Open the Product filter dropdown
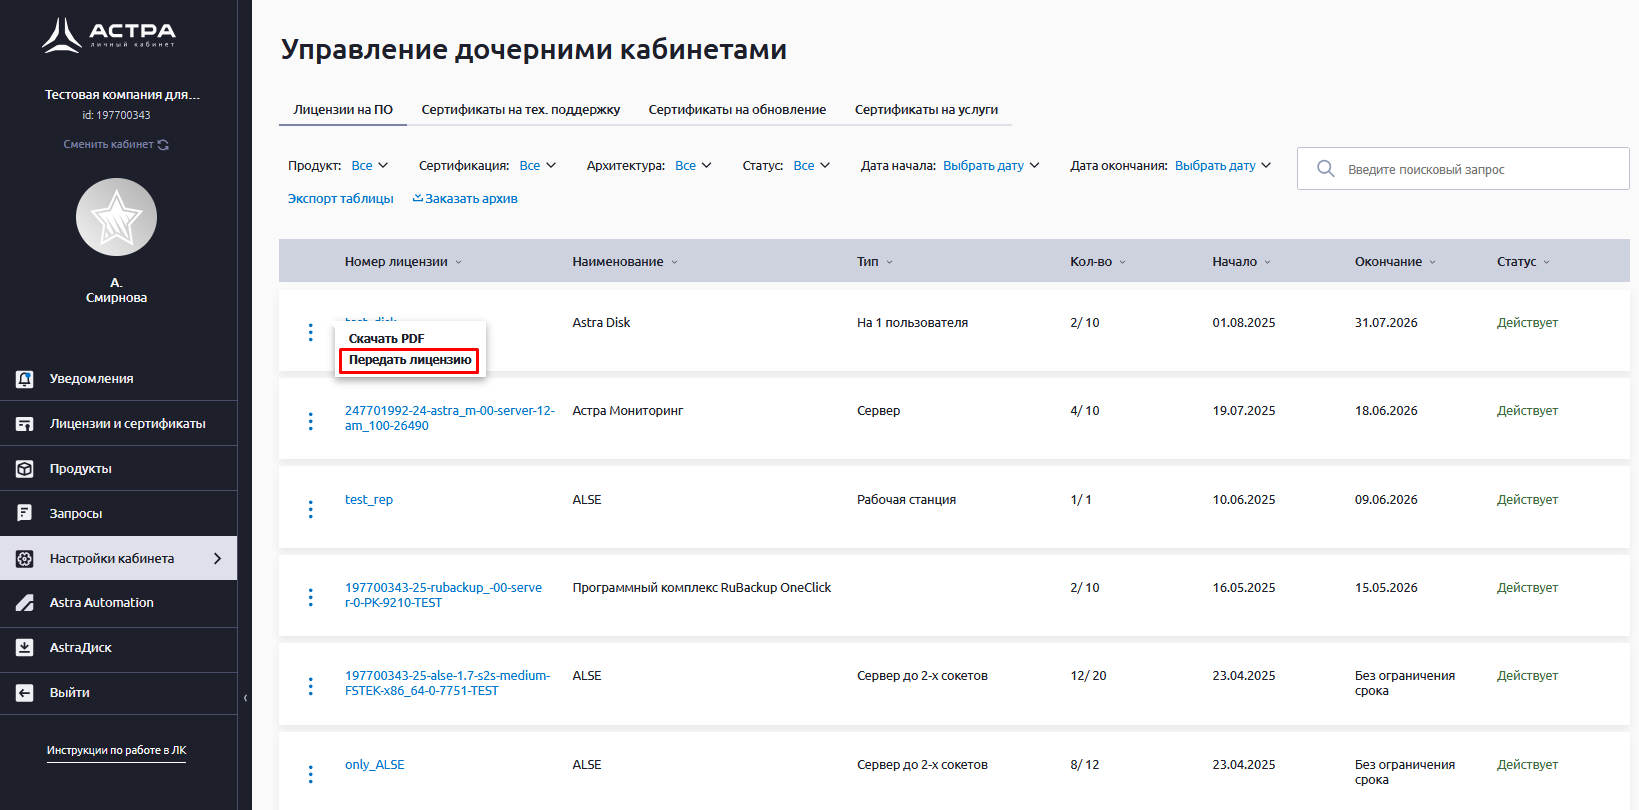1639x810 pixels. [x=369, y=166]
